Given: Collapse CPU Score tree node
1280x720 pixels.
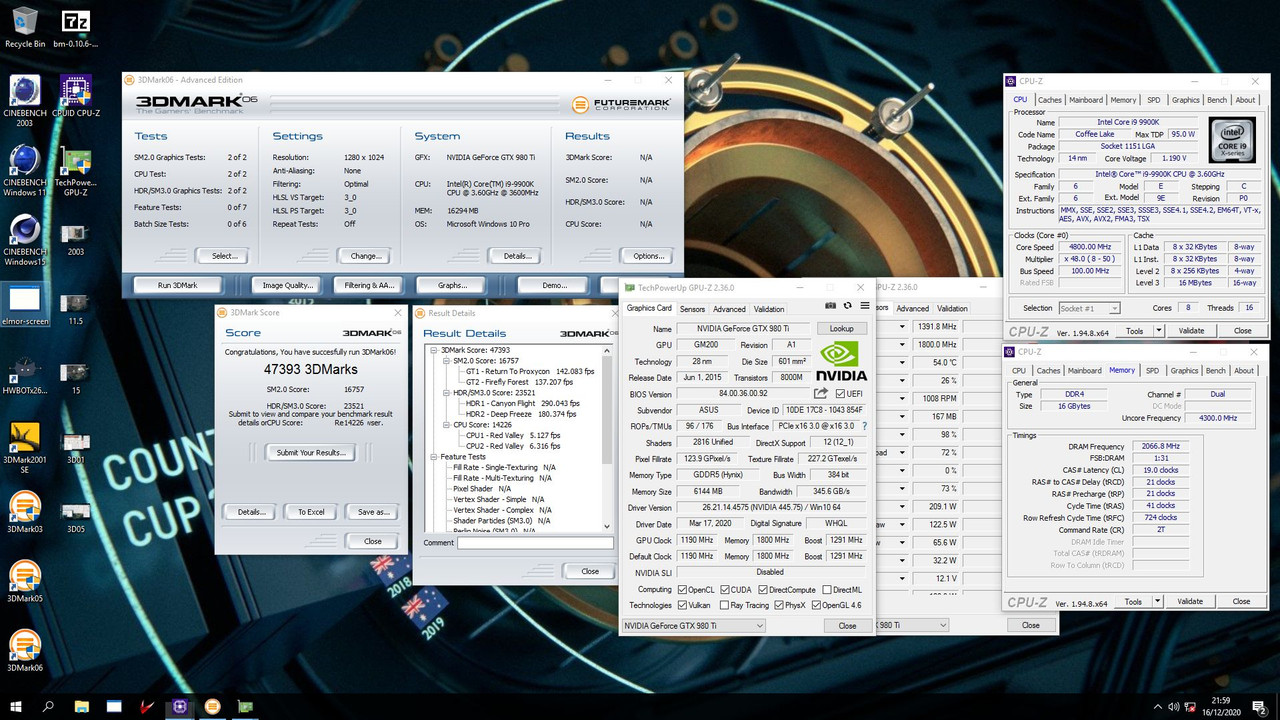Looking at the screenshot, I should click(445, 425).
